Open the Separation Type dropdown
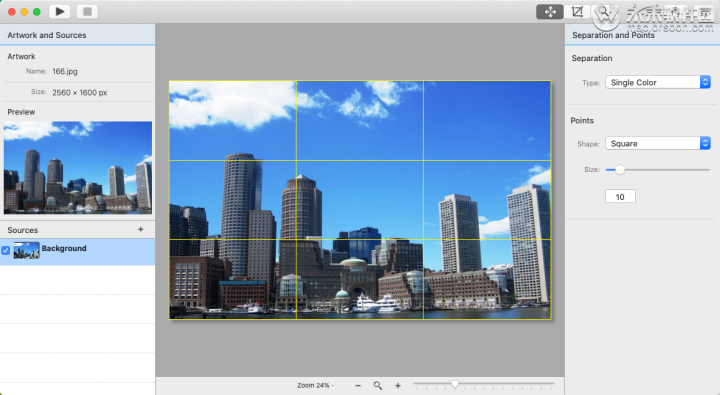 (x=658, y=82)
